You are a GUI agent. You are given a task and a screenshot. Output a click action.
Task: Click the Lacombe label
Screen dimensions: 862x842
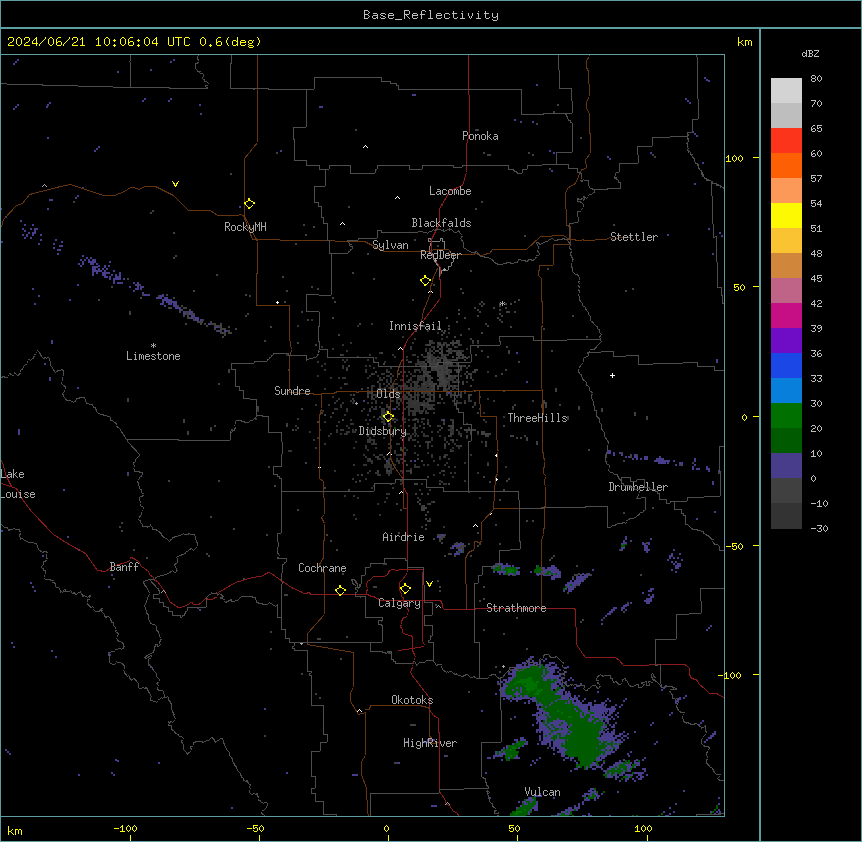pos(450,191)
